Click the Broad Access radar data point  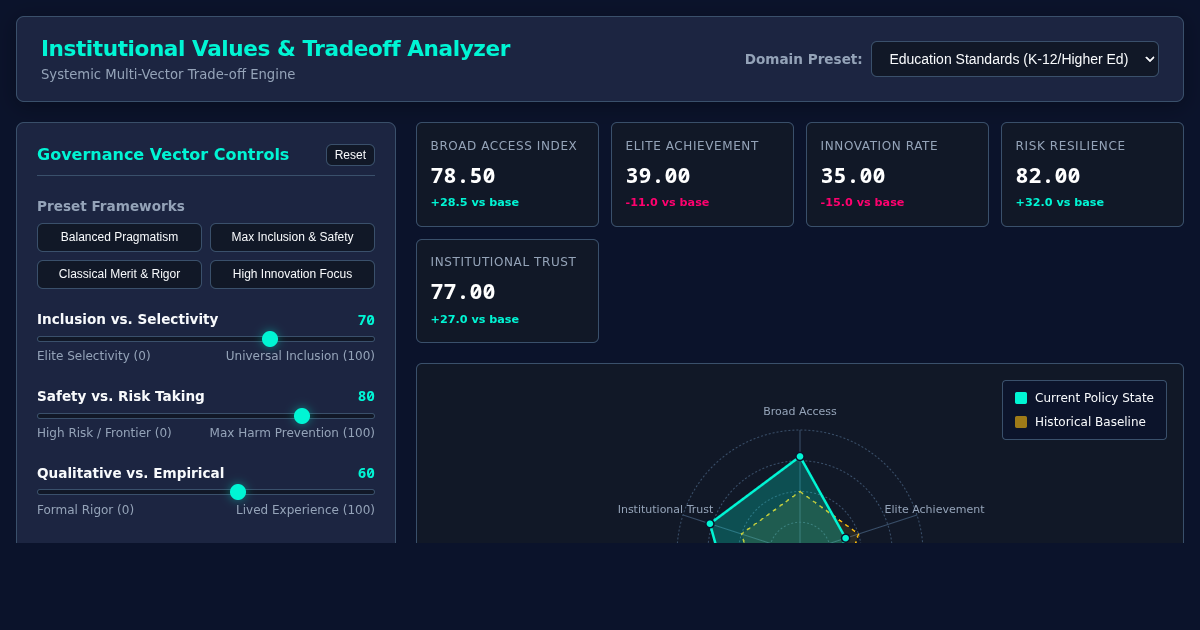click(x=800, y=456)
